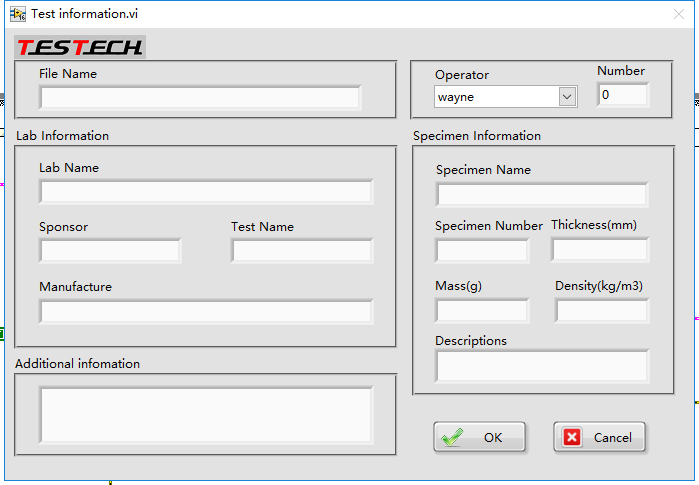Click into the Lab Name text box
The image size is (699, 485).
[x=205, y=192]
